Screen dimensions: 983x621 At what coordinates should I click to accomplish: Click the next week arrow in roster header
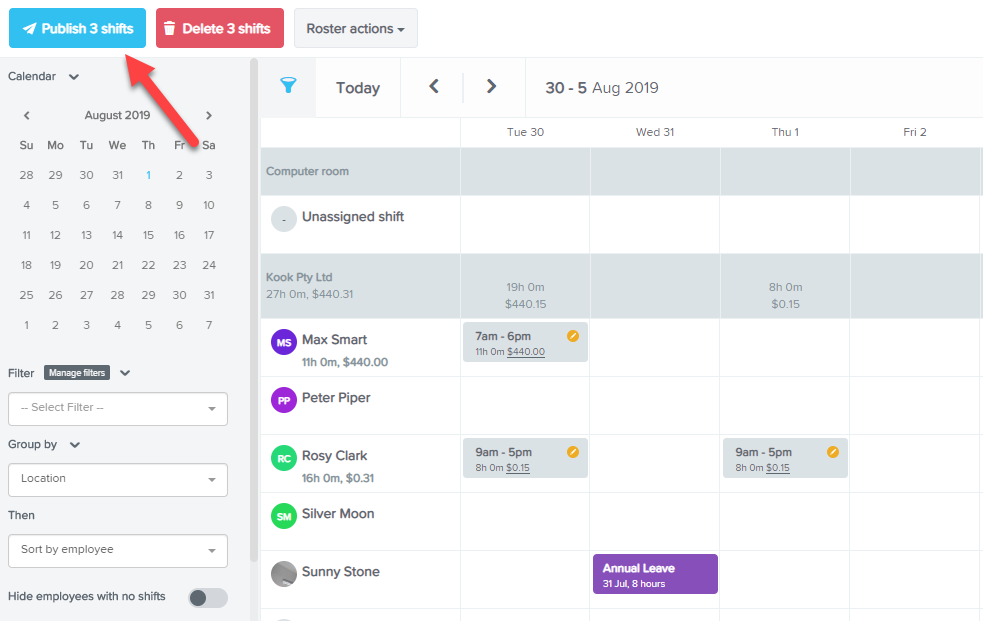pos(492,87)
